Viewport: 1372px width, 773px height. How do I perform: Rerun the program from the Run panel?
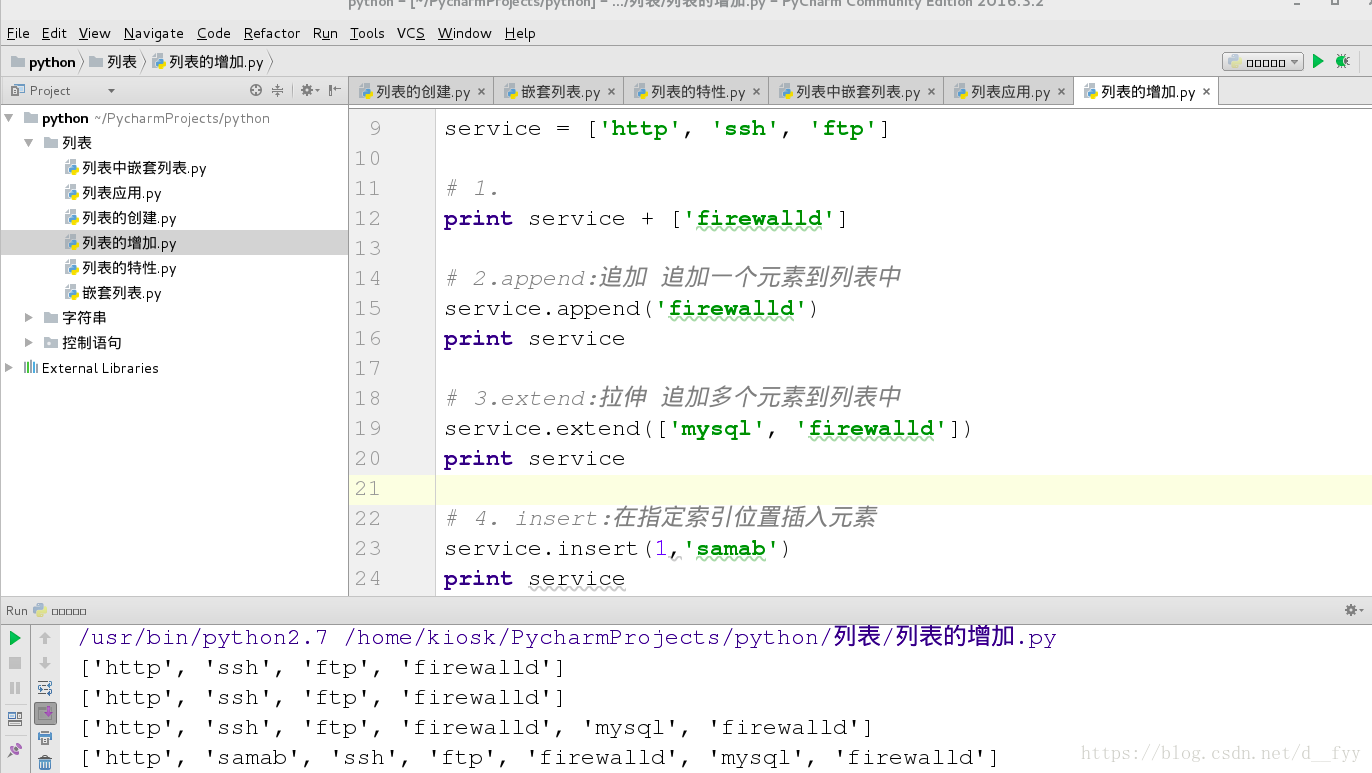pyautogui.click(x=15, y=638)
